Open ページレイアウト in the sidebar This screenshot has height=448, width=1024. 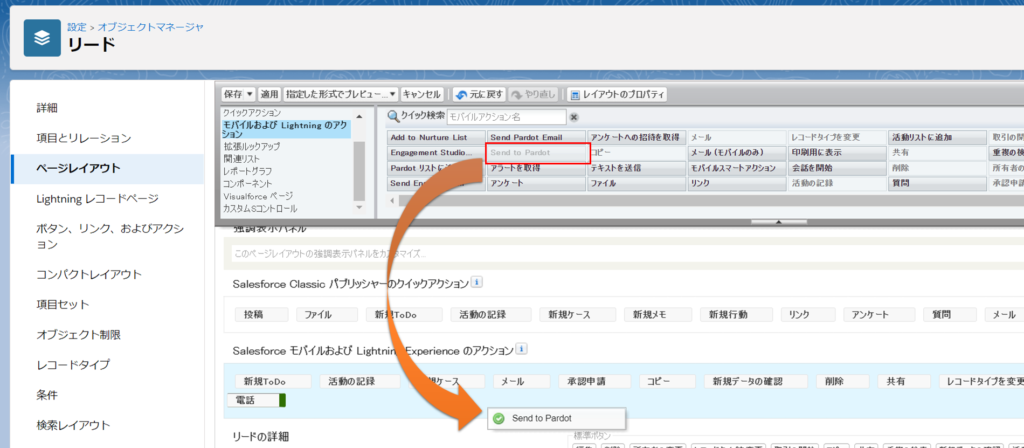click(x=107, y=168)
